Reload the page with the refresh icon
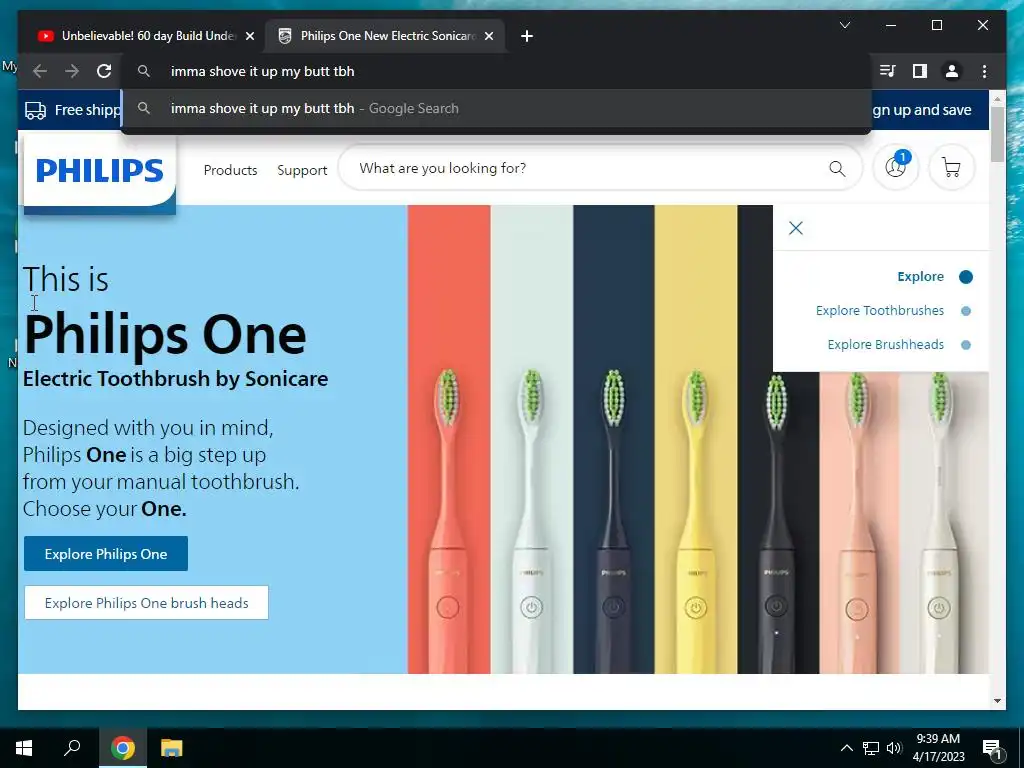1024x768 pixels. click(104, 71)
